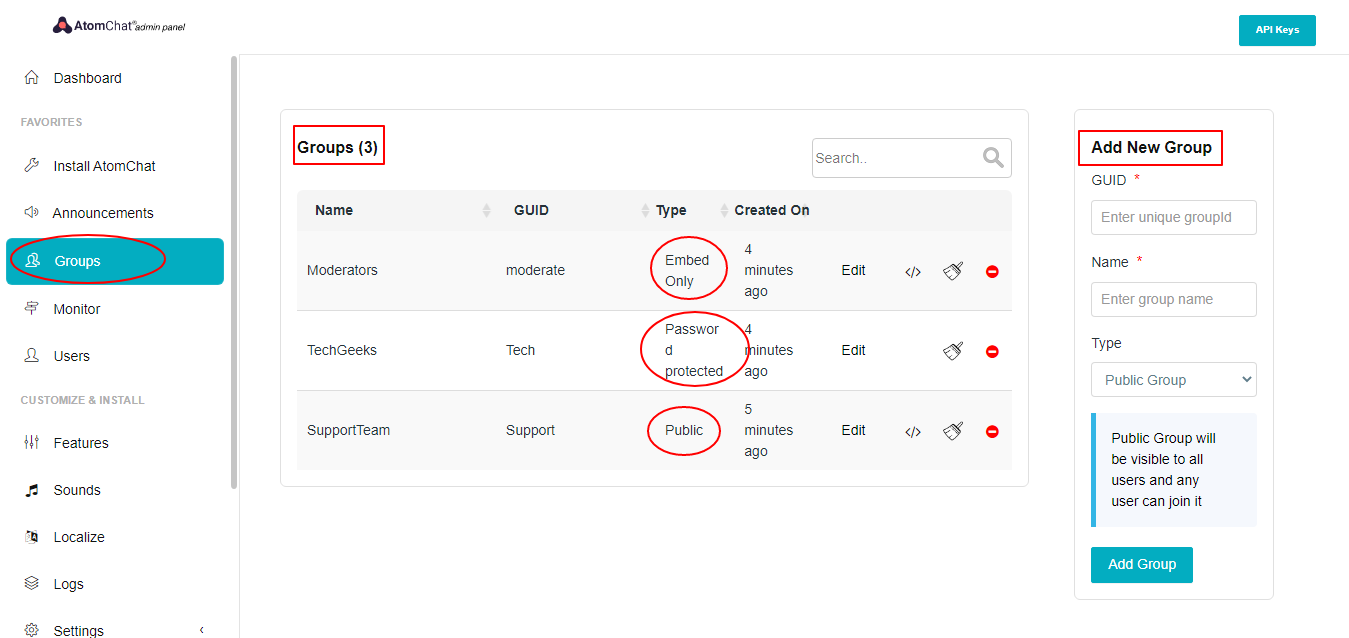Edit the TechGeeks group
Viewport: 1349px width, 638px height.
click(x=853, y=350)
